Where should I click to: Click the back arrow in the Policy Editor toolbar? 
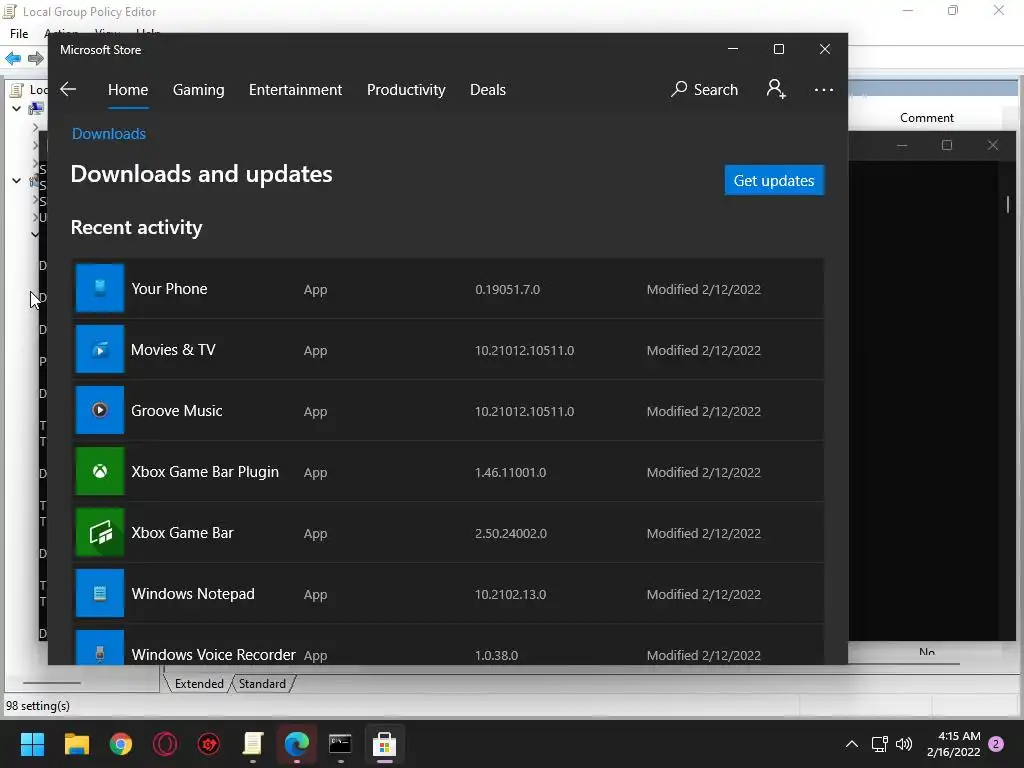[13, 58]
